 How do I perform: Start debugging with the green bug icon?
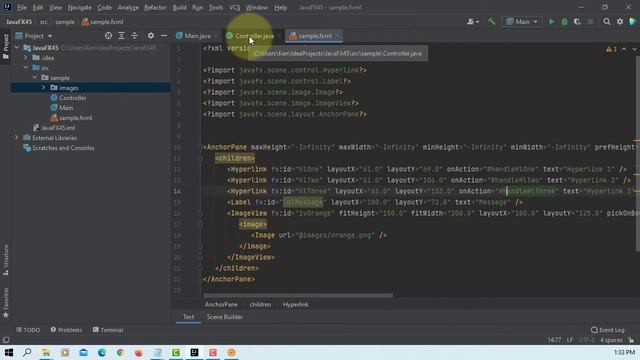(x=564, y=22)
